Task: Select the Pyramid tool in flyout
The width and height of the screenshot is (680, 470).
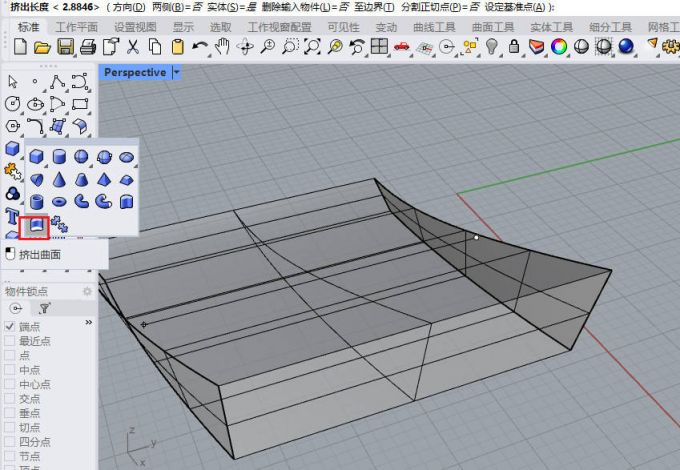Action: (104, 179)
